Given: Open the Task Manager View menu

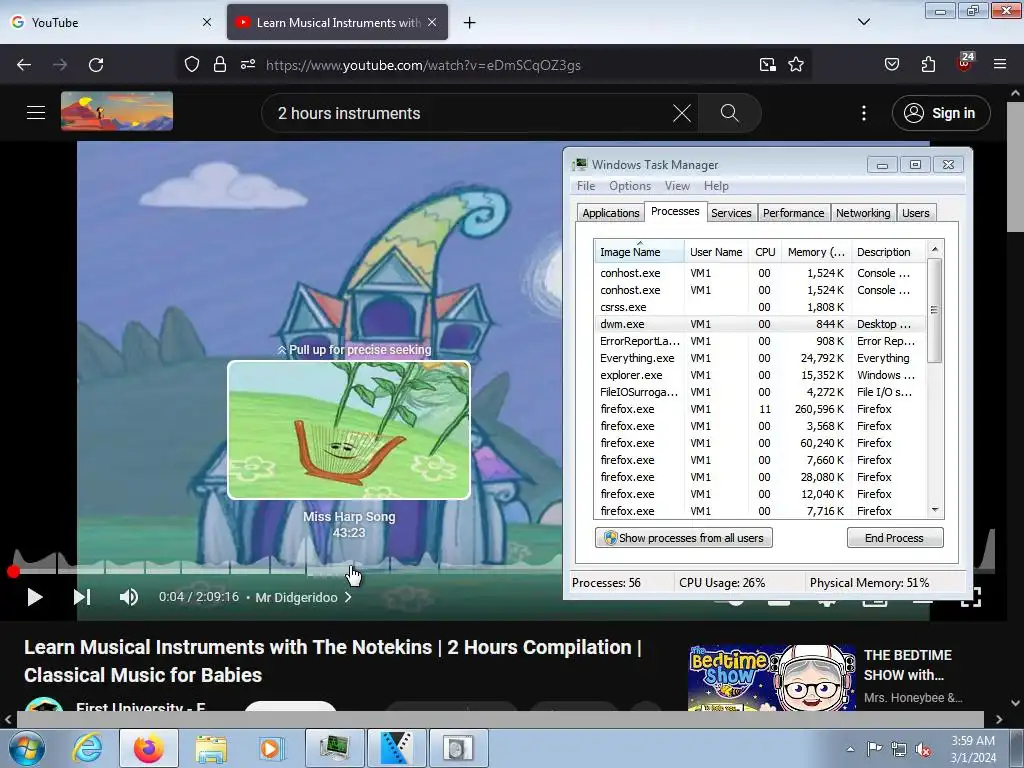Looking at the screenshot, I should click(x=677, y=186).
